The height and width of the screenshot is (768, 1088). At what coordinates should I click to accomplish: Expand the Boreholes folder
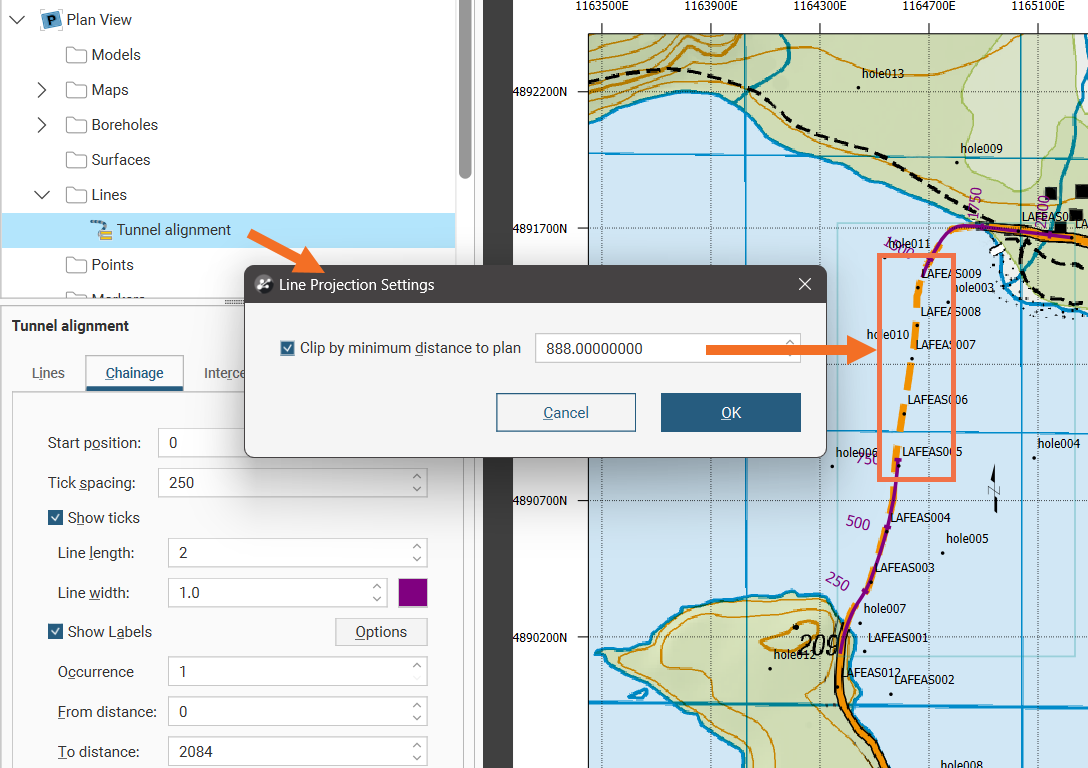41,125
